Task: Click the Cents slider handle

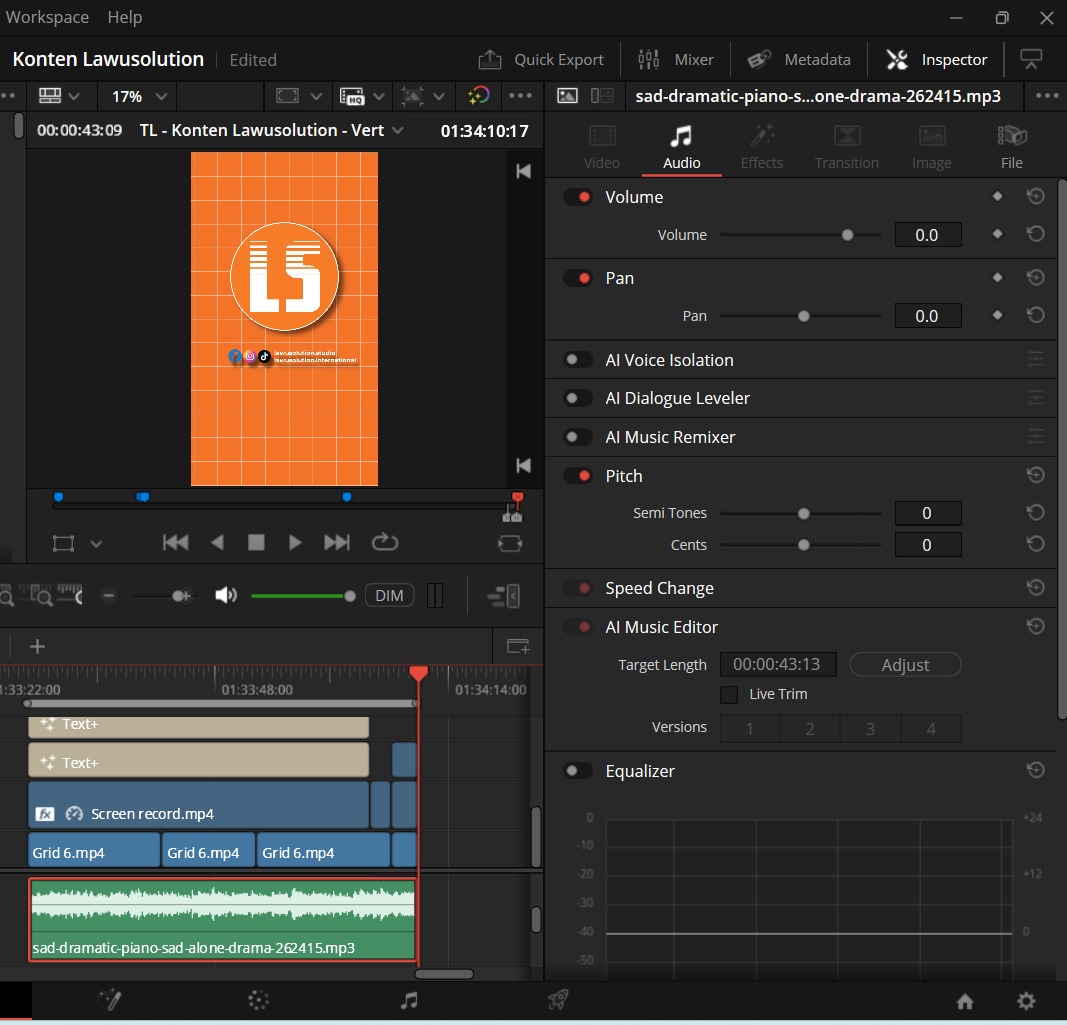Action: (x=804, y=545)
